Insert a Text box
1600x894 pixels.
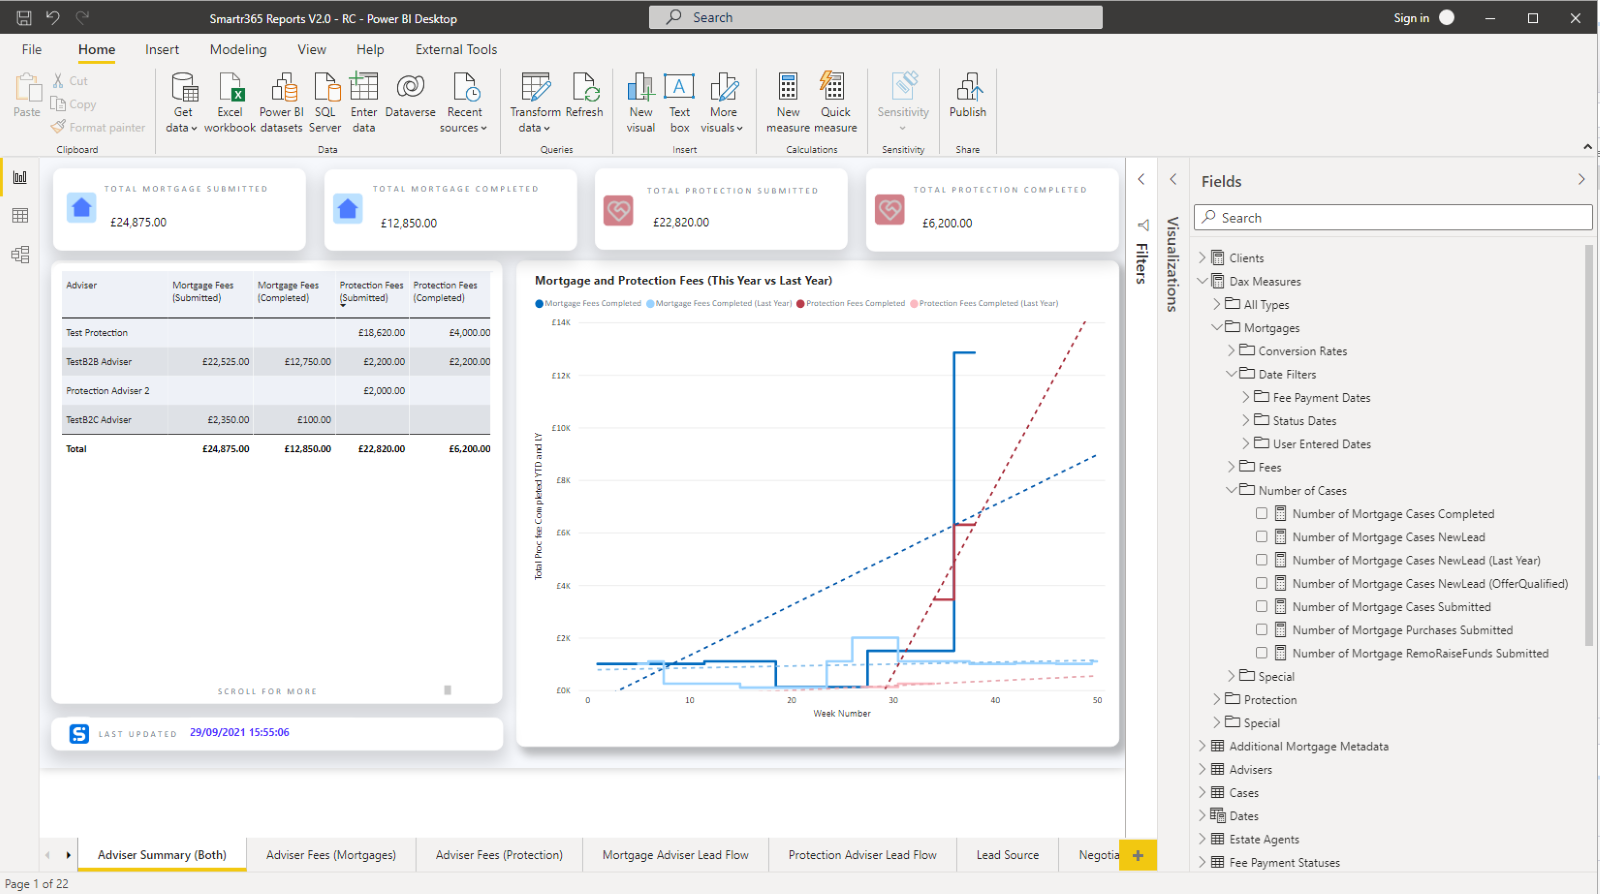tap(680, 102)
